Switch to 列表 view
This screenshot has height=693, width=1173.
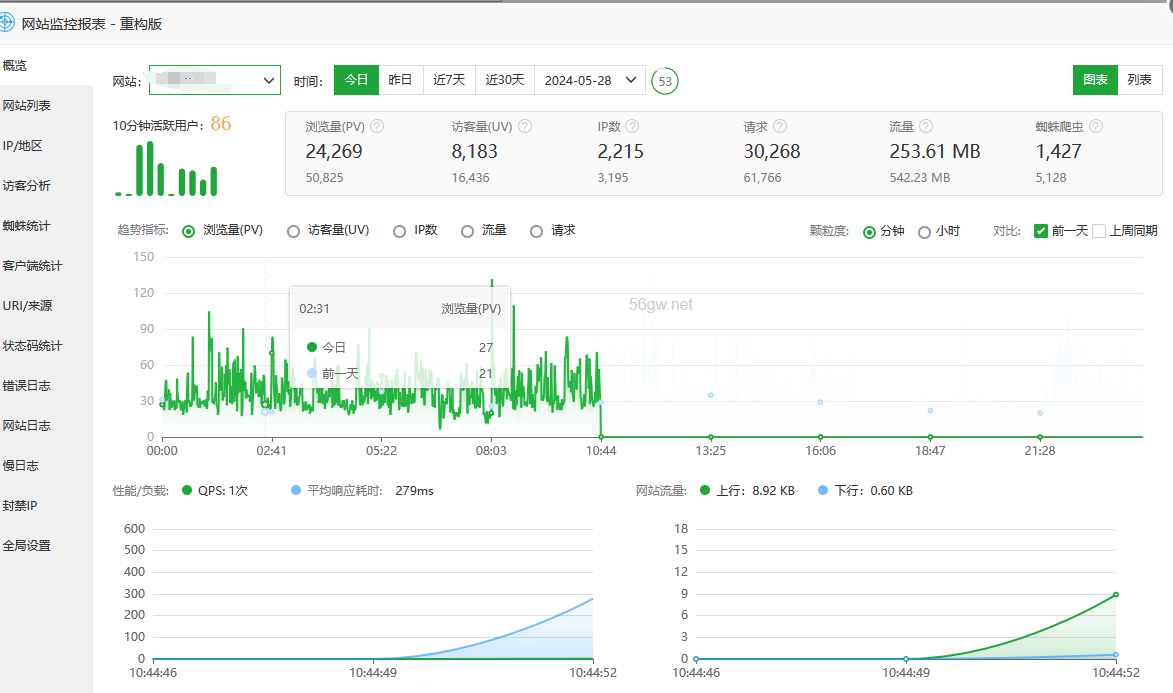coord(1139,80)
